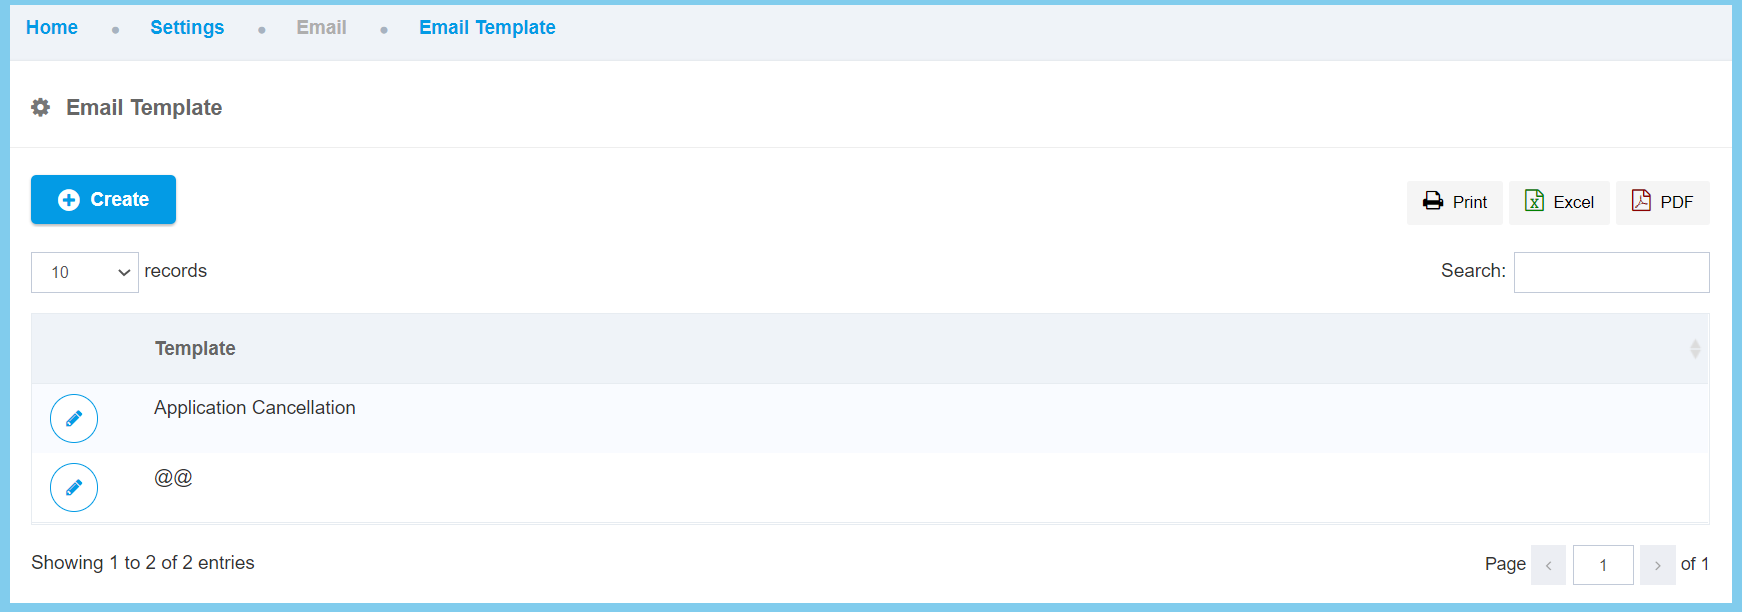Viewport: 1742px width, 612px height.
Task: Click the edit pencil for the @@ template
Action: click(74, 488)
